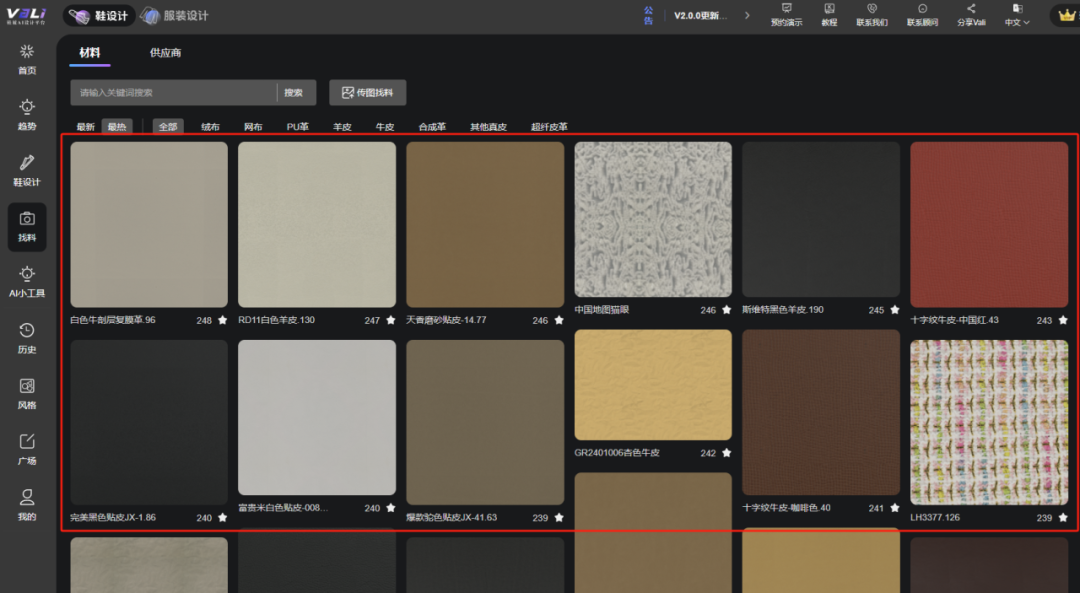Filter materials by 绒布
This screenshot has height=593, width=1080.
pyautogui.click(x=210, y=127)
